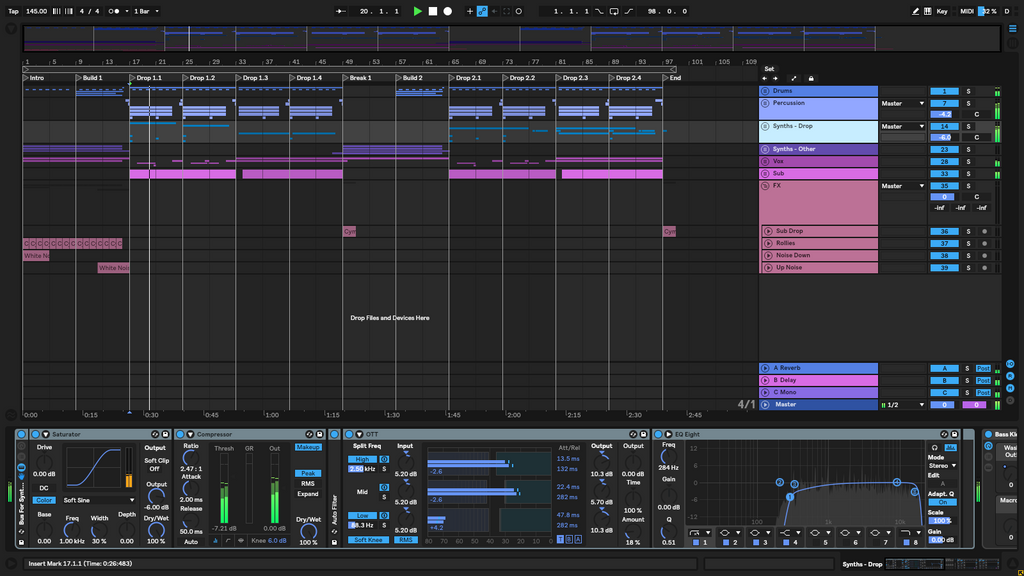Click the Sub Drop track play icon
Viewport: 1024px width, 576px height.
(x=768, y=231)
